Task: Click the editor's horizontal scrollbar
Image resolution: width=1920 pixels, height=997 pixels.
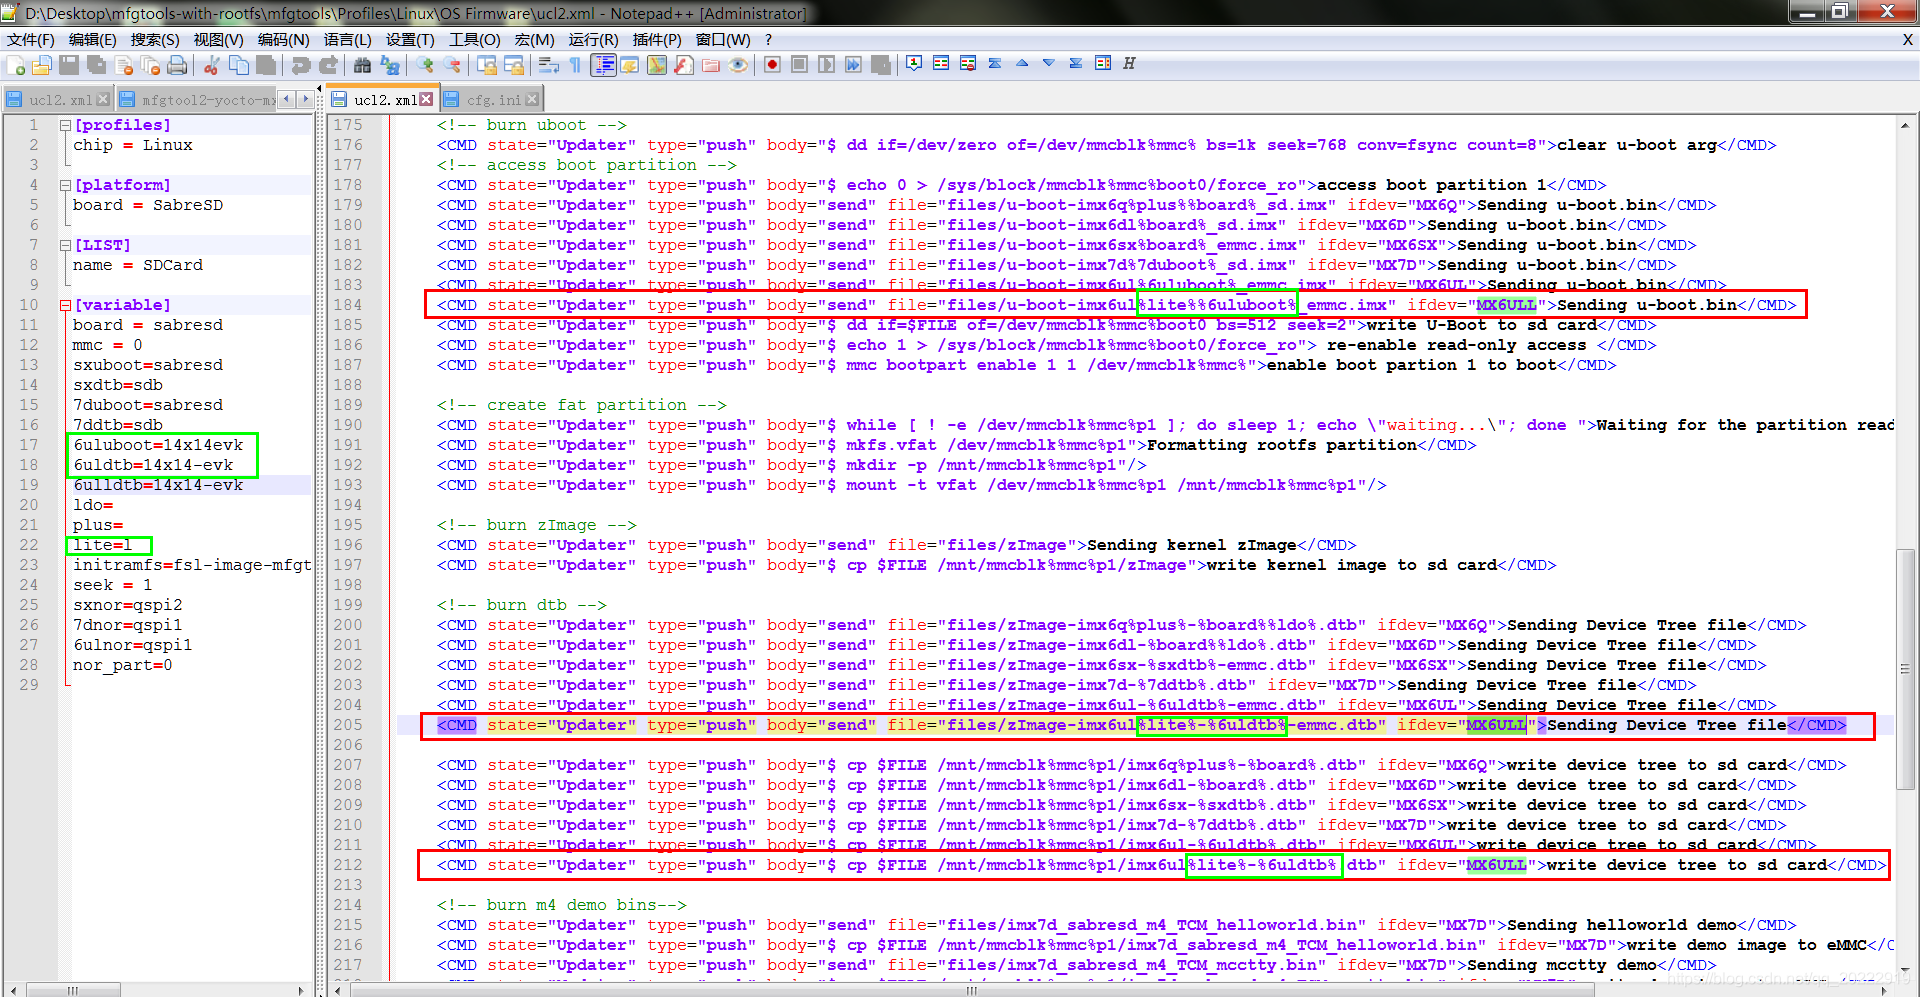Action: 970,991
